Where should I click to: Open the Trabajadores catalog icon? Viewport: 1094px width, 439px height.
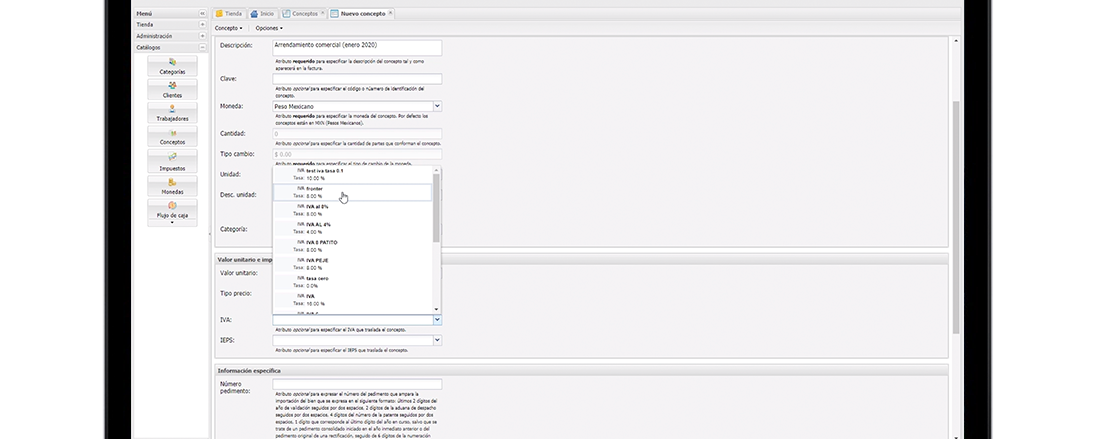172,113
